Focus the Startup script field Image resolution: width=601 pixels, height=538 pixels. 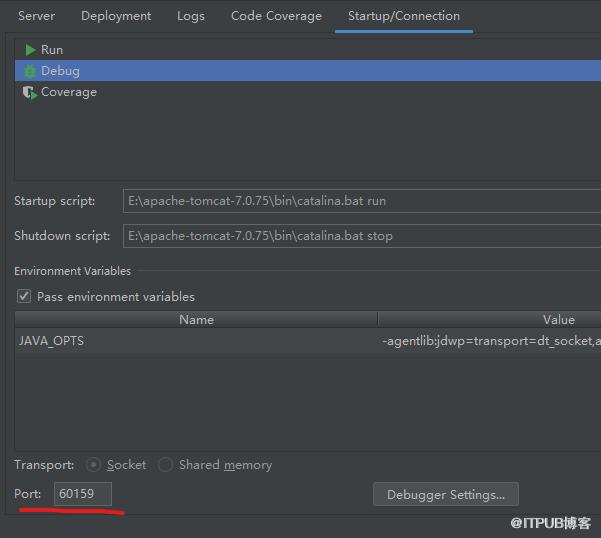coord(362,201)
